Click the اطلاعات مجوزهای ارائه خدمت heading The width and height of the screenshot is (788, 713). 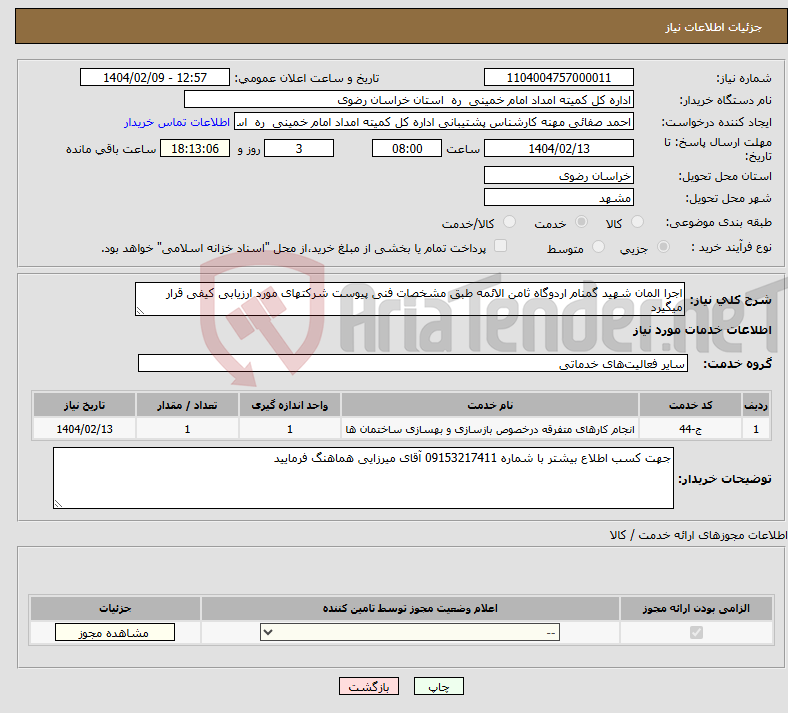698,535
